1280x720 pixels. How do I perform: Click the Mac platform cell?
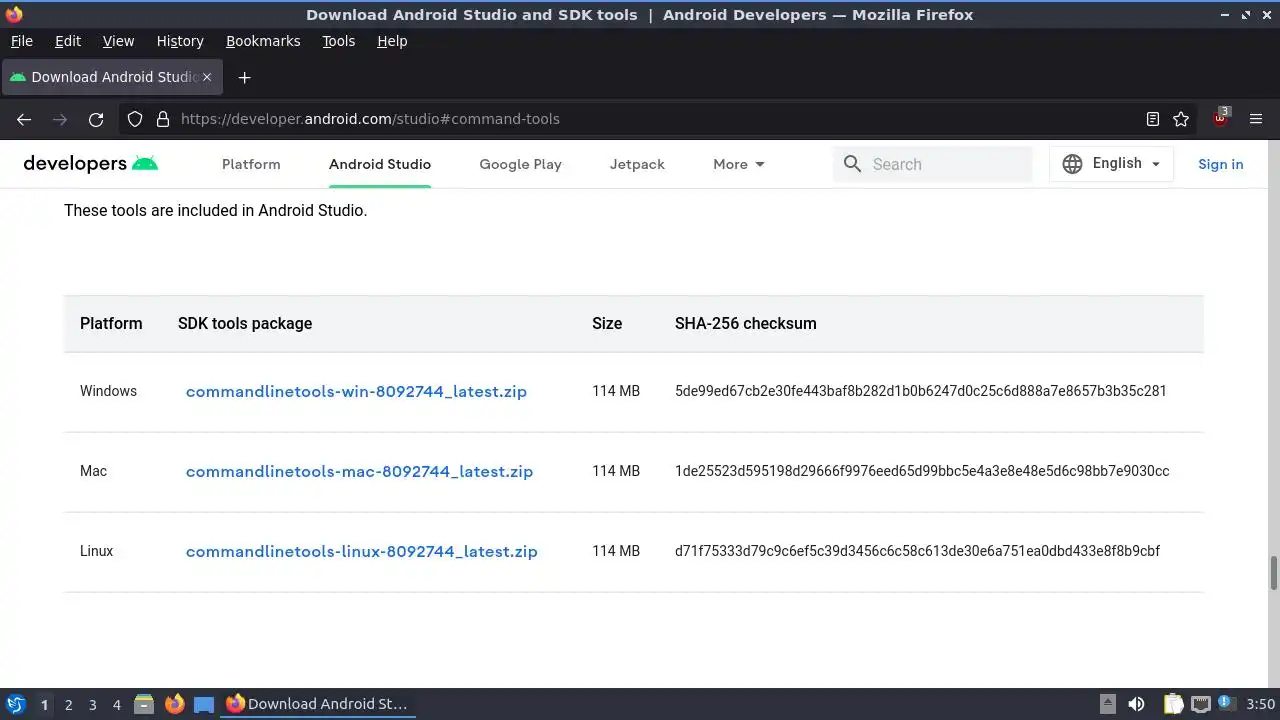pos(93,471)
